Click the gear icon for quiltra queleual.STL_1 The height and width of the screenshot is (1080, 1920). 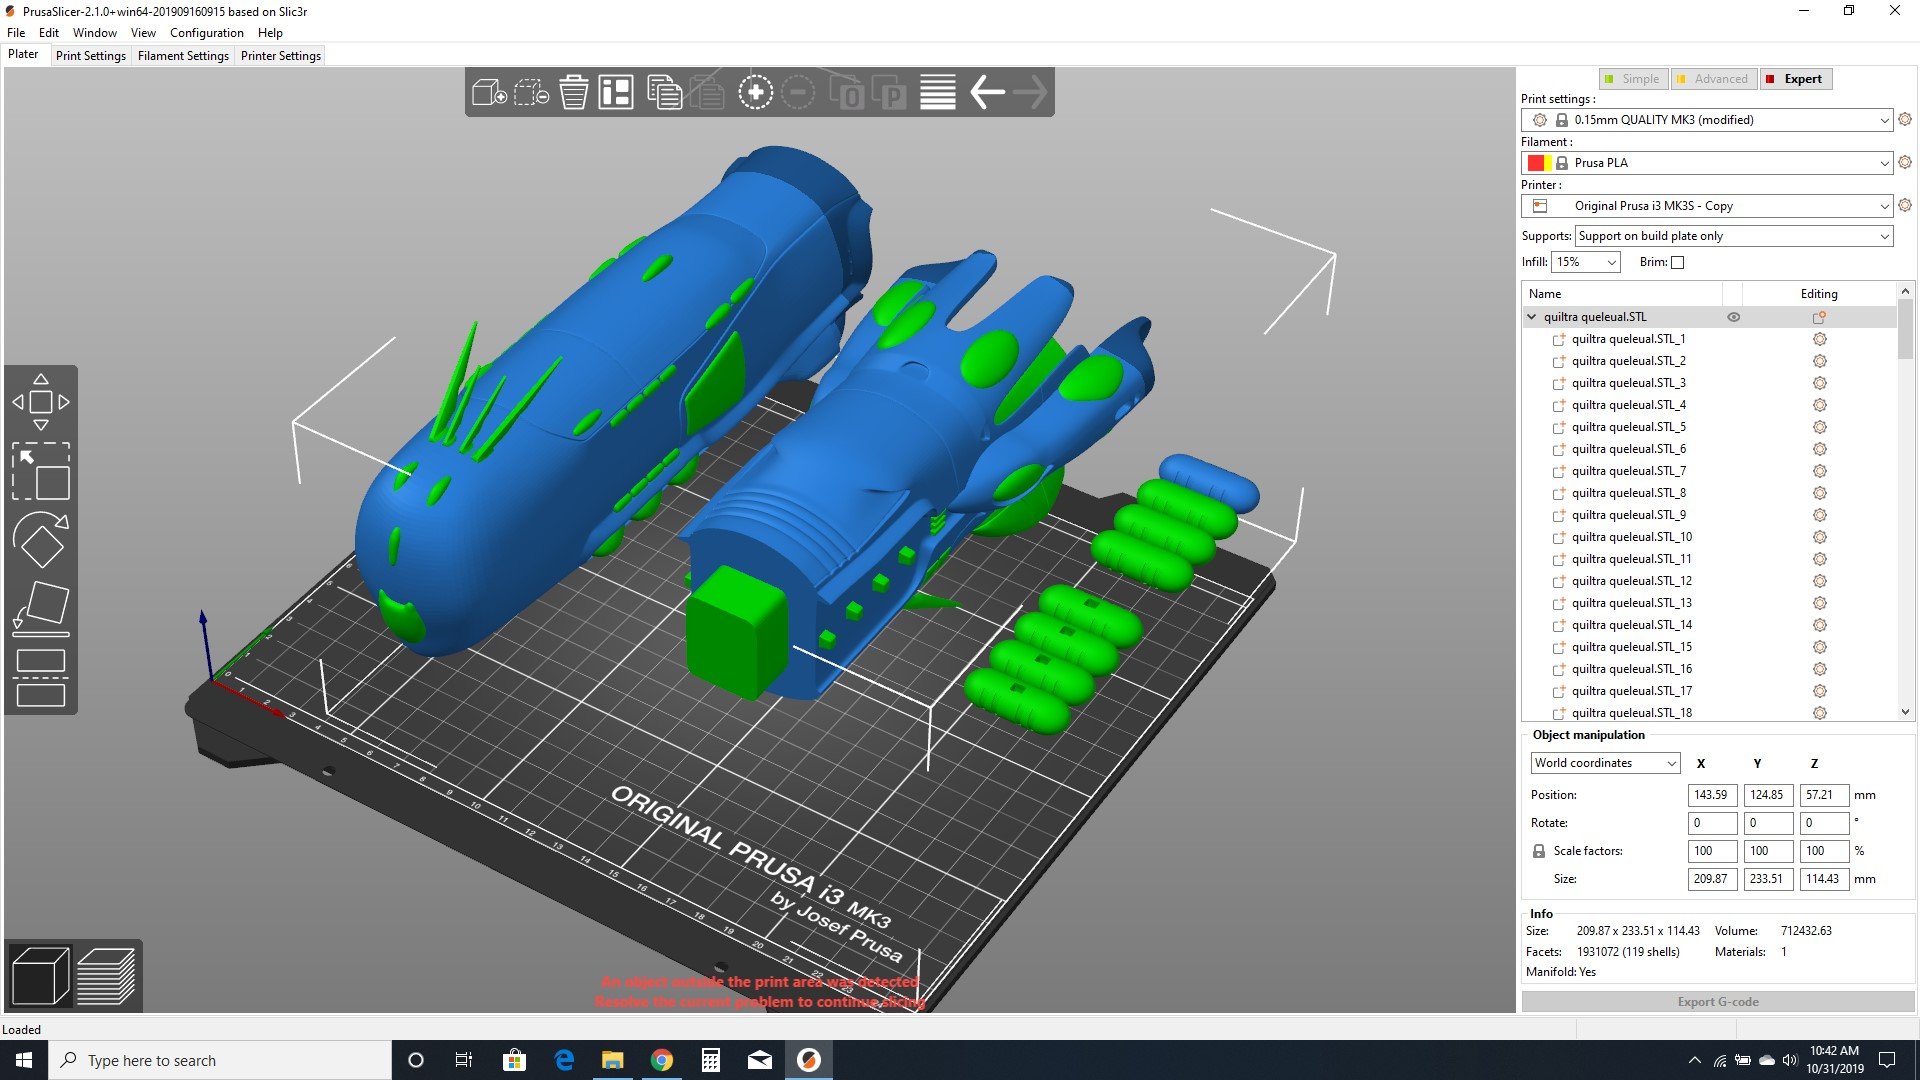coord(1819,339)
